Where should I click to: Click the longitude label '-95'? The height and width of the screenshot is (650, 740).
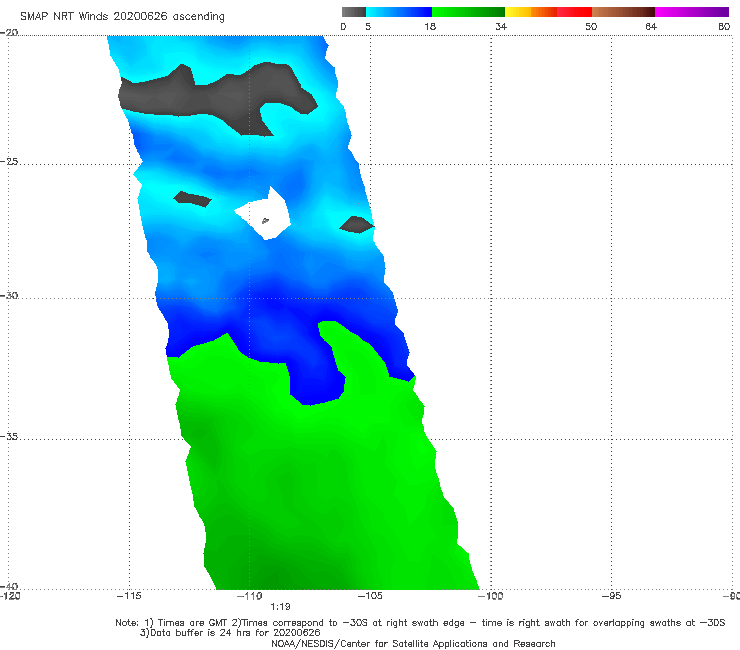click(611, 596)
